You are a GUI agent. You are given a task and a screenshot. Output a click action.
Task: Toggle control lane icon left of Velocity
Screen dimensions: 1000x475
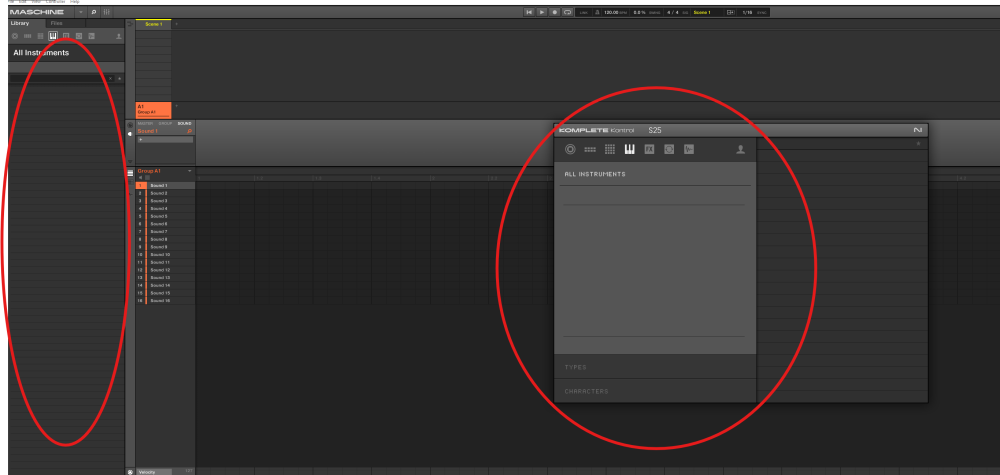130,472
